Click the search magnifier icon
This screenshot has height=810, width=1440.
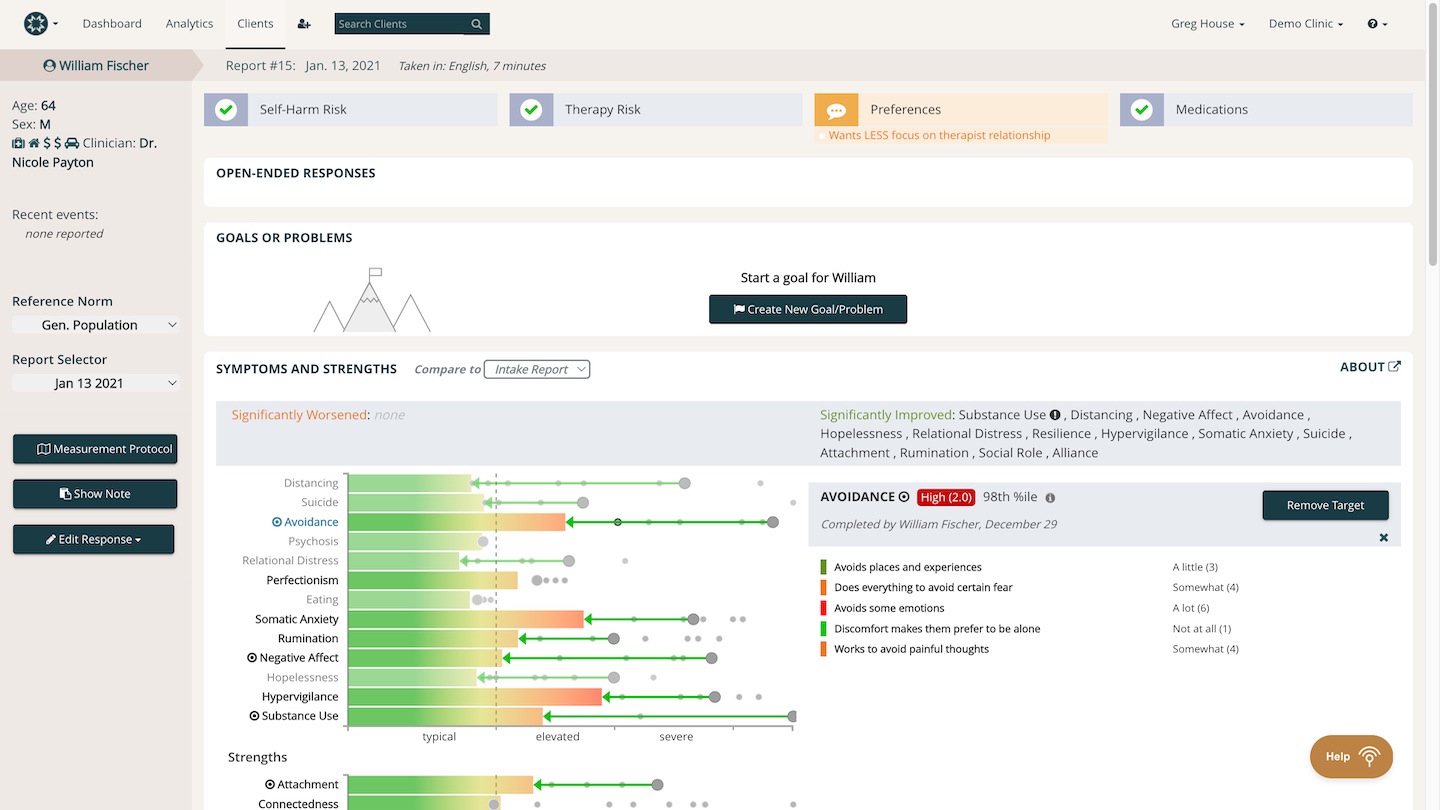pyautogui.click(x=477, y=24)
